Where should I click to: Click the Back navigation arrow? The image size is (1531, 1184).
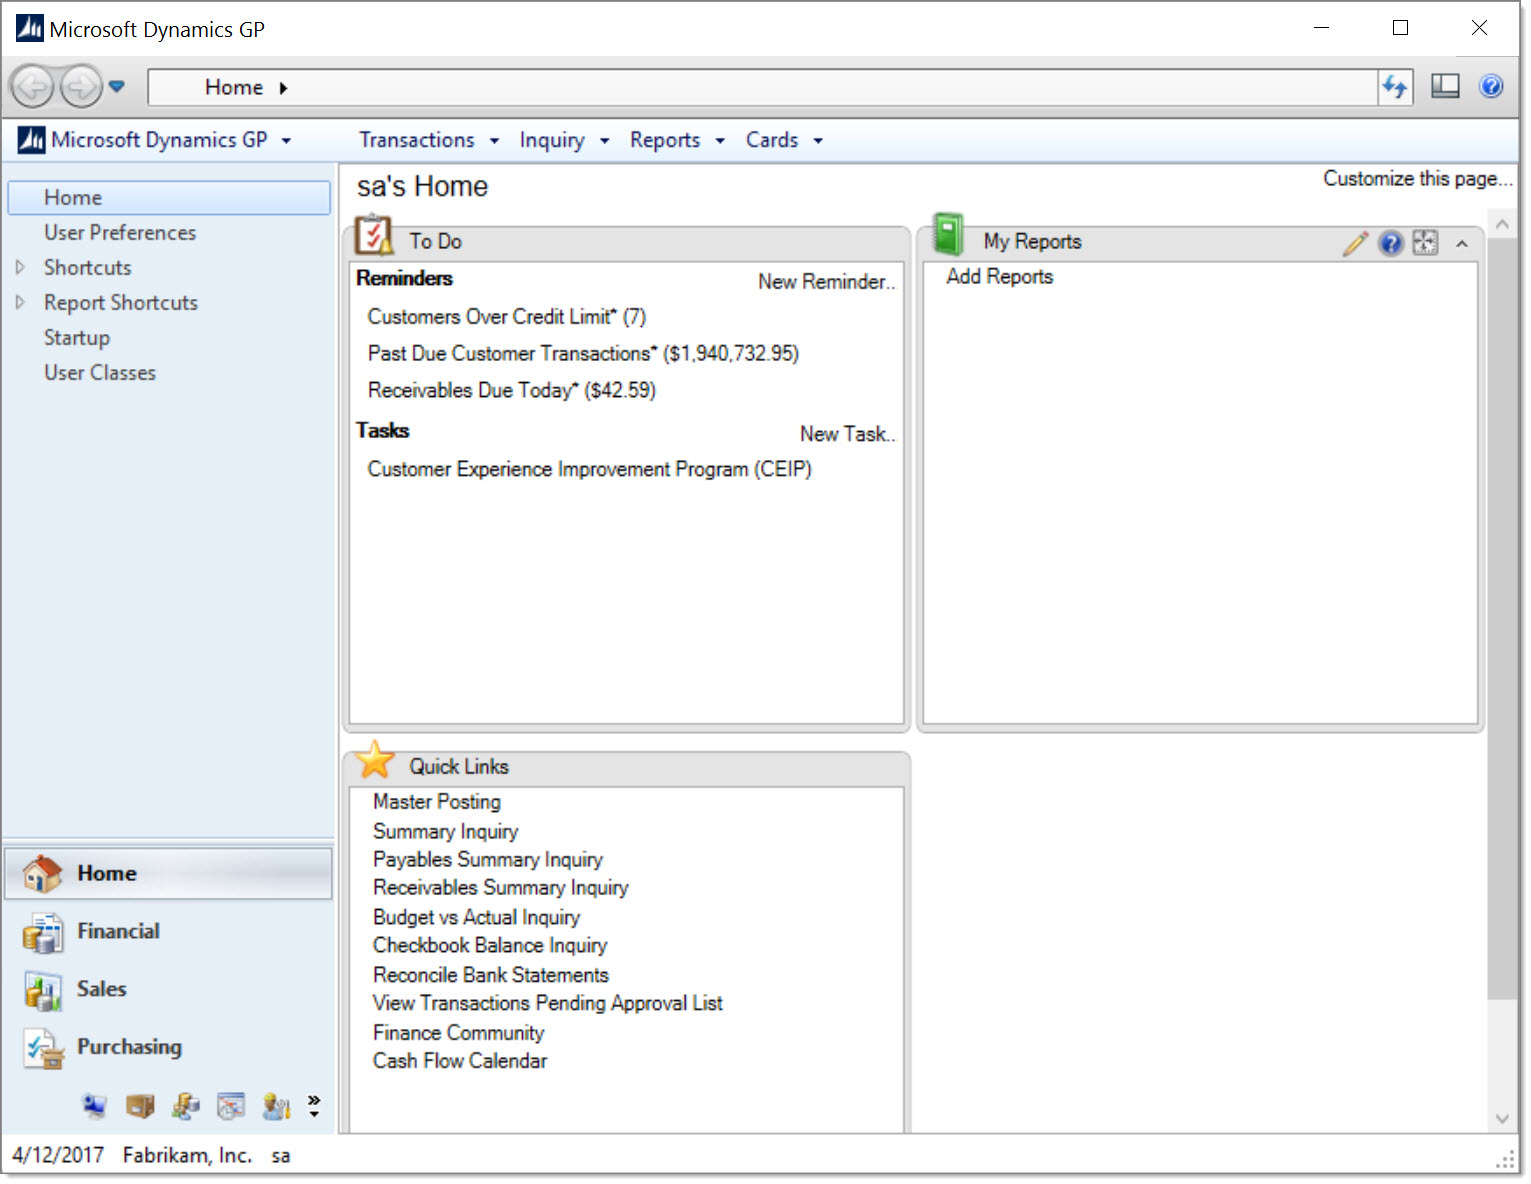pyautogui.click(x=32, y=87)
